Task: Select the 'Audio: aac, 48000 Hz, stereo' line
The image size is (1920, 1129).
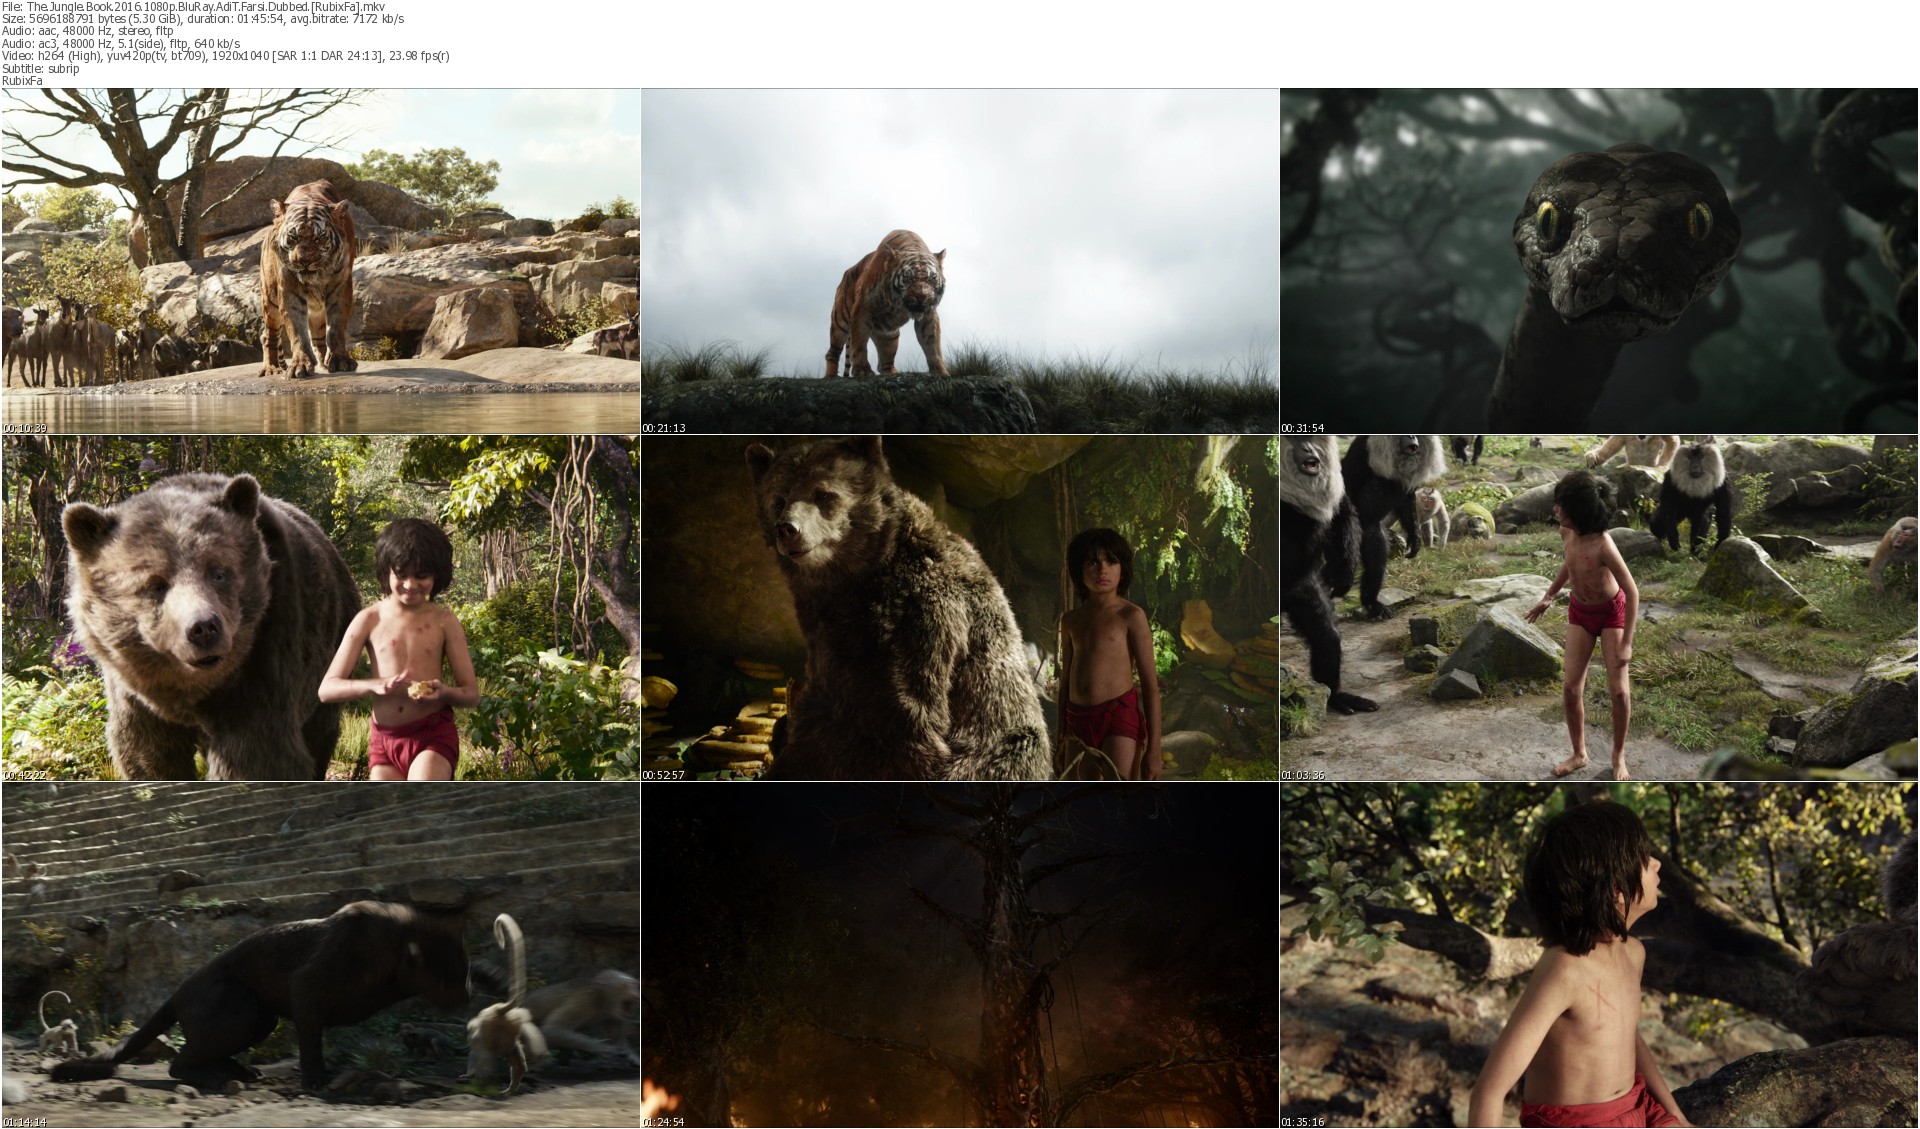Action: coord(88,31)
